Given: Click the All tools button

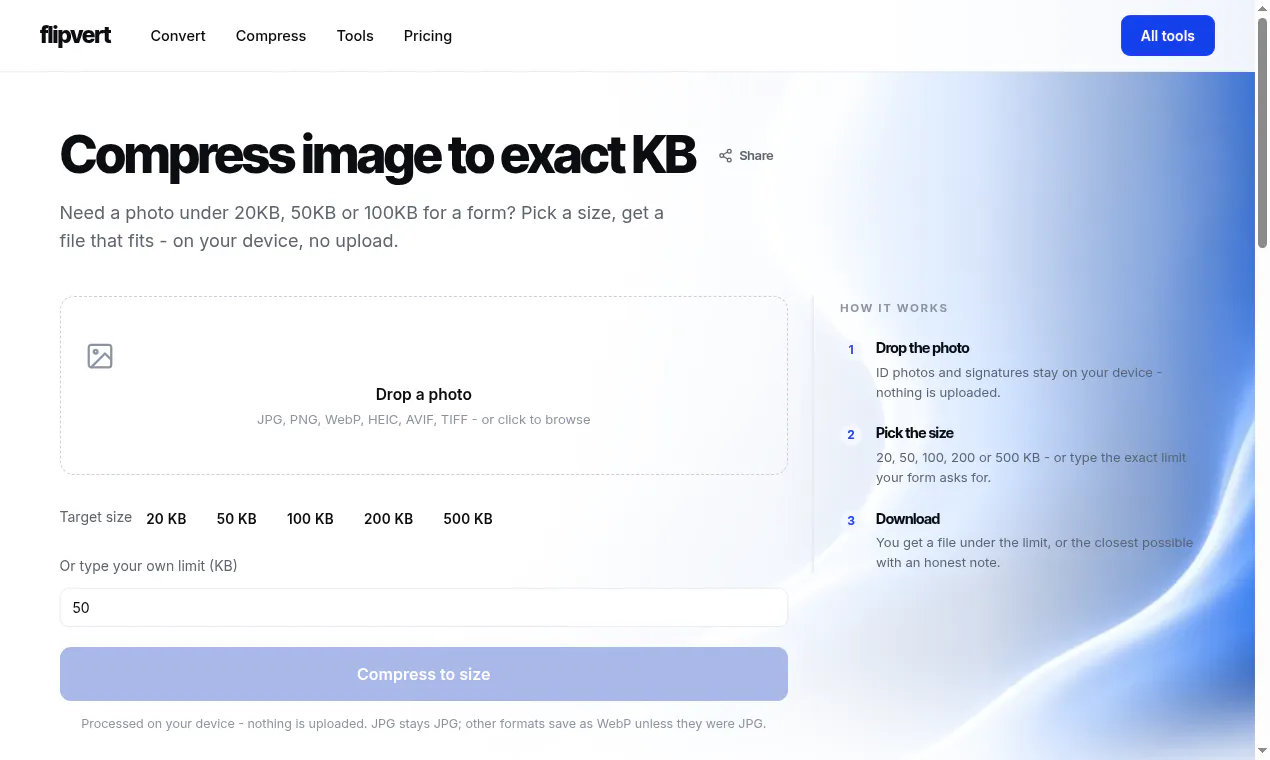Looking at the screenshot, I should click(x=1168, y=36).
